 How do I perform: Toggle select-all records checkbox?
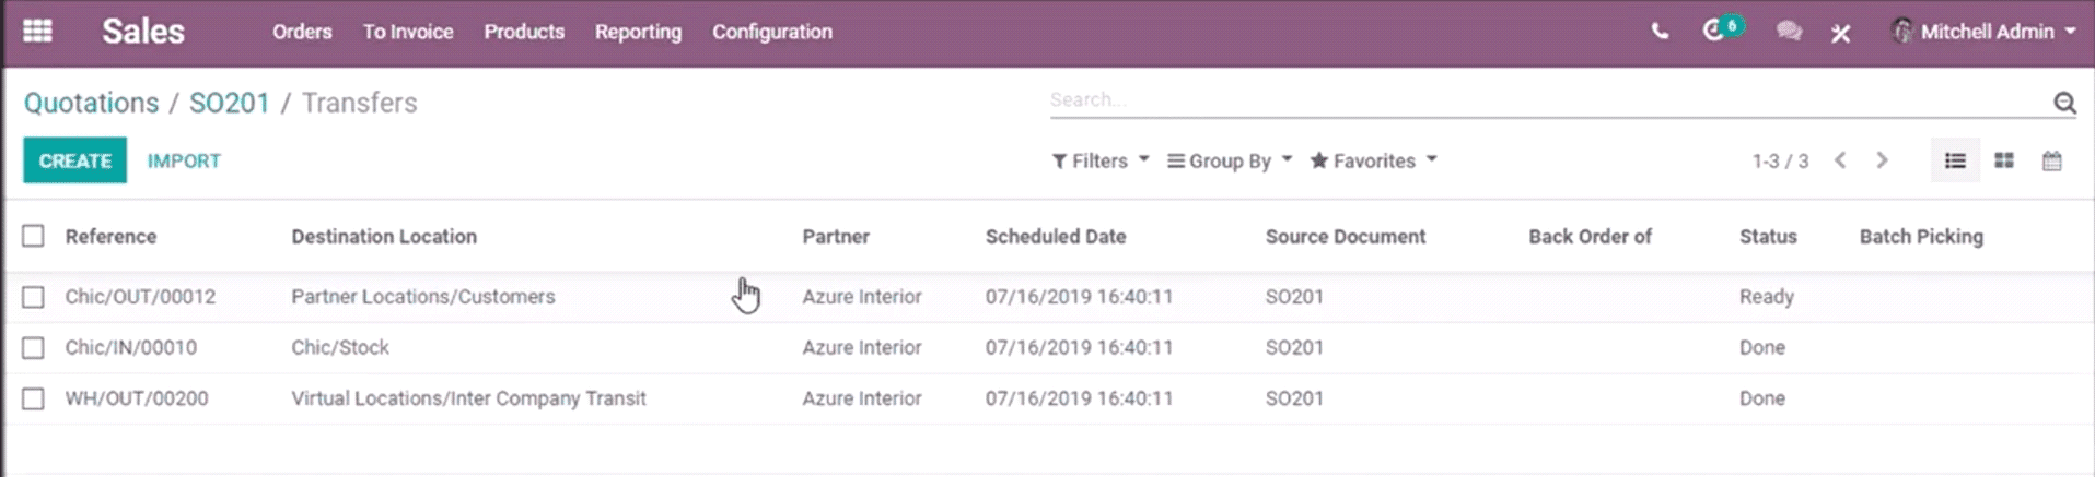[x=33, y=236]
